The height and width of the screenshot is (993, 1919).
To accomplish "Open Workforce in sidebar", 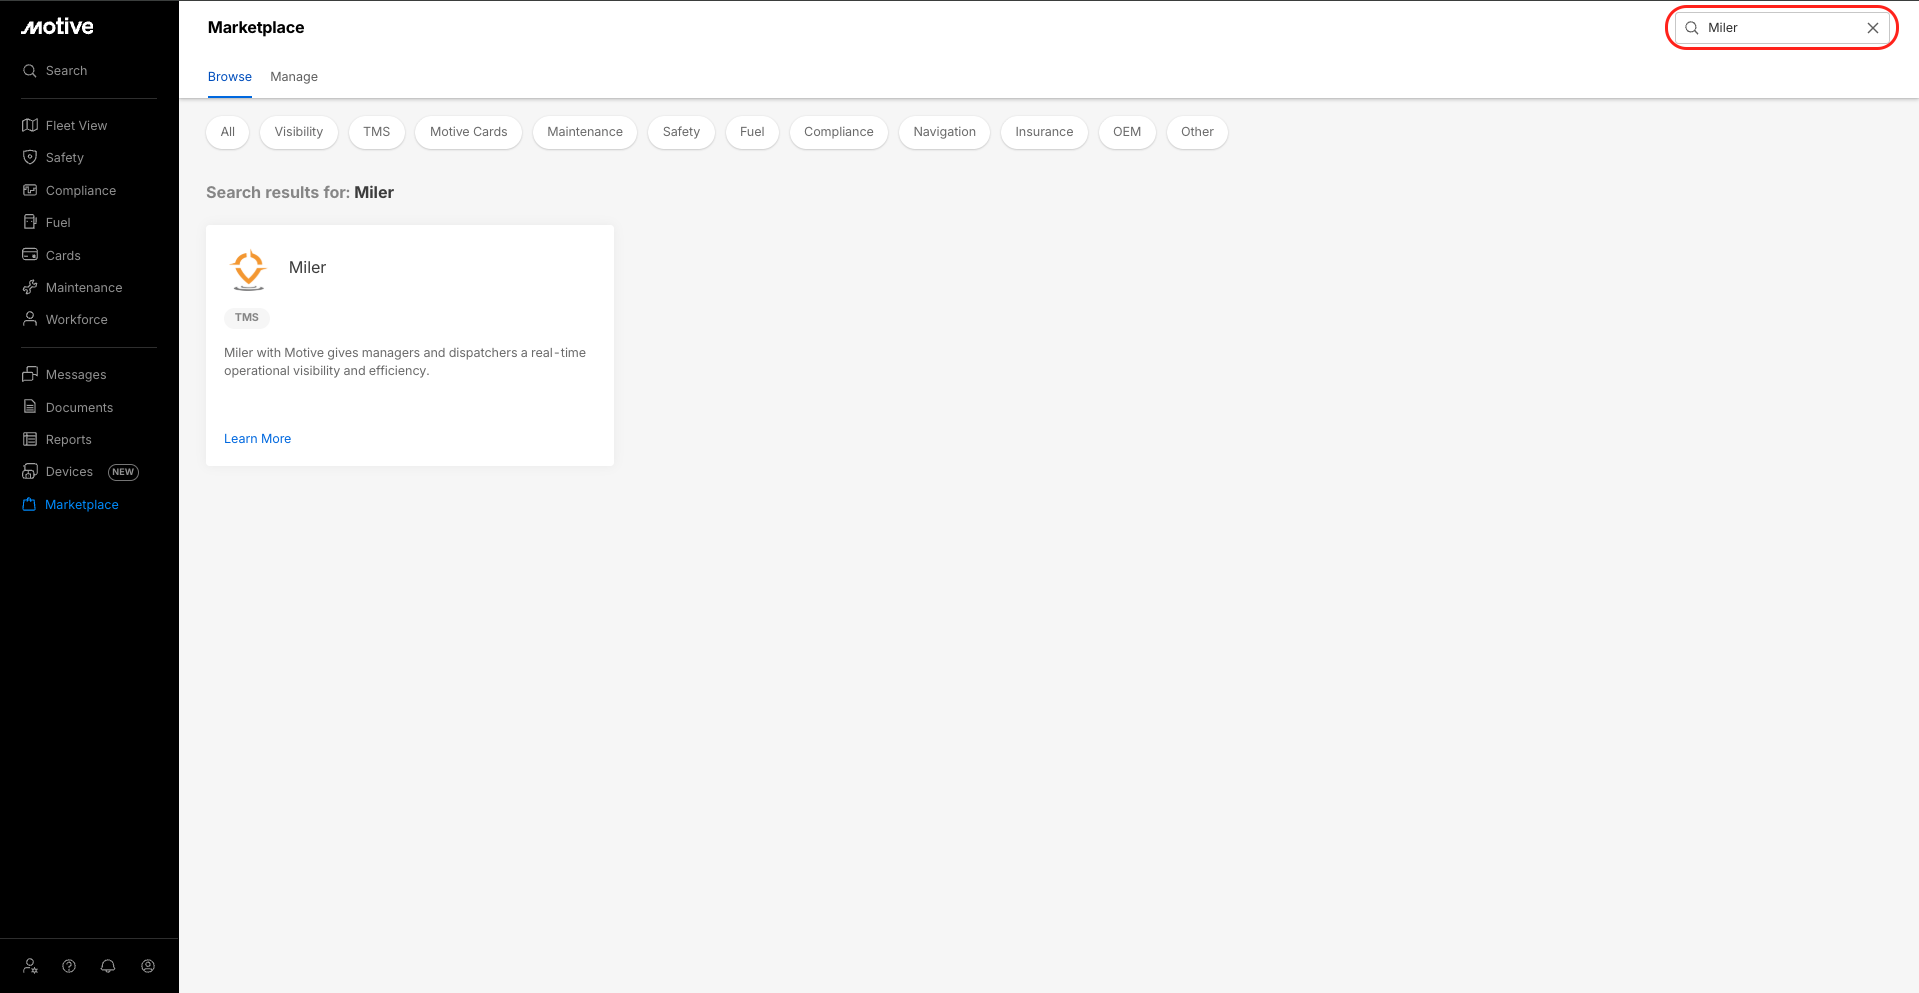I will coord(77,320).
